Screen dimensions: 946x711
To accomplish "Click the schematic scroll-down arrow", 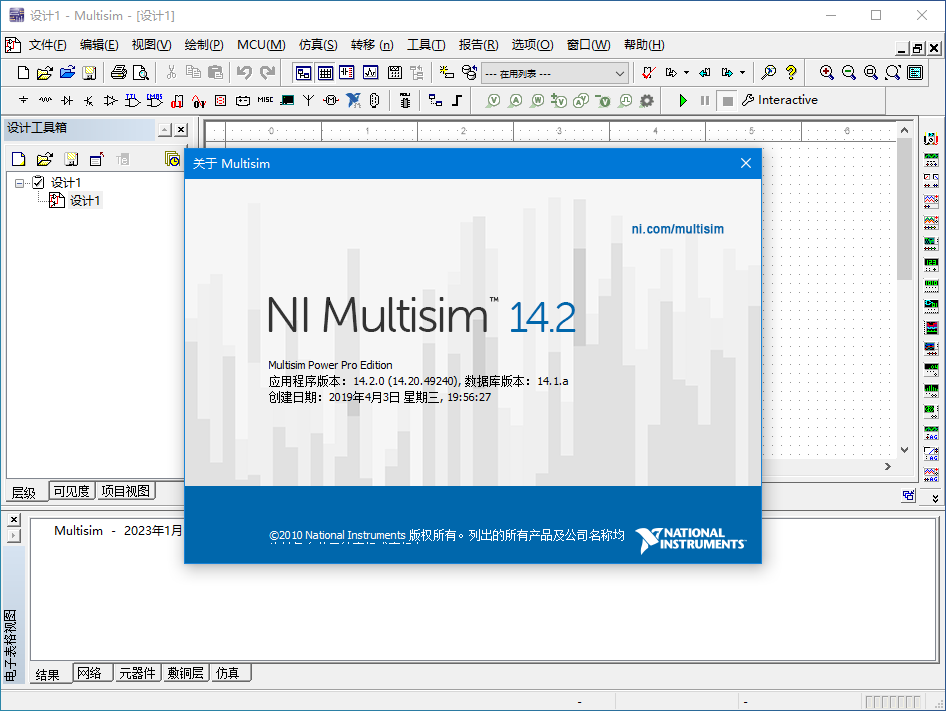I will tap(904, 450).
